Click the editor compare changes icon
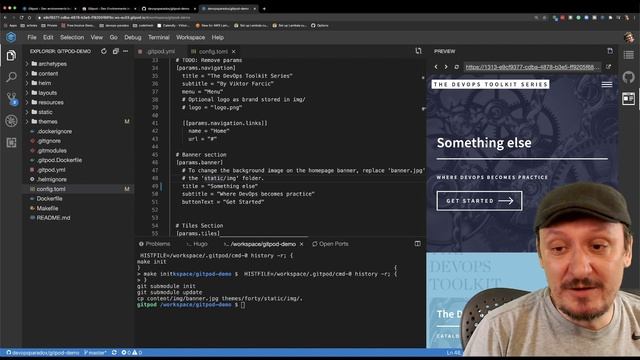Image resolution: width=640 pixels, height=360 pixels. click(x=418, y=51)
